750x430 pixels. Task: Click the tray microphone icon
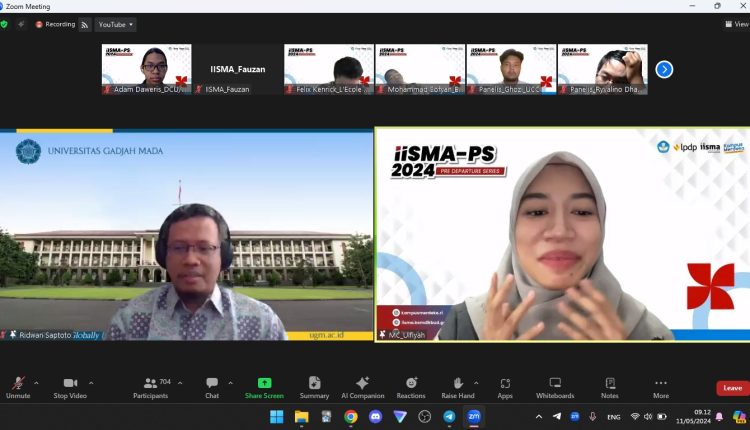coord(592,417)
